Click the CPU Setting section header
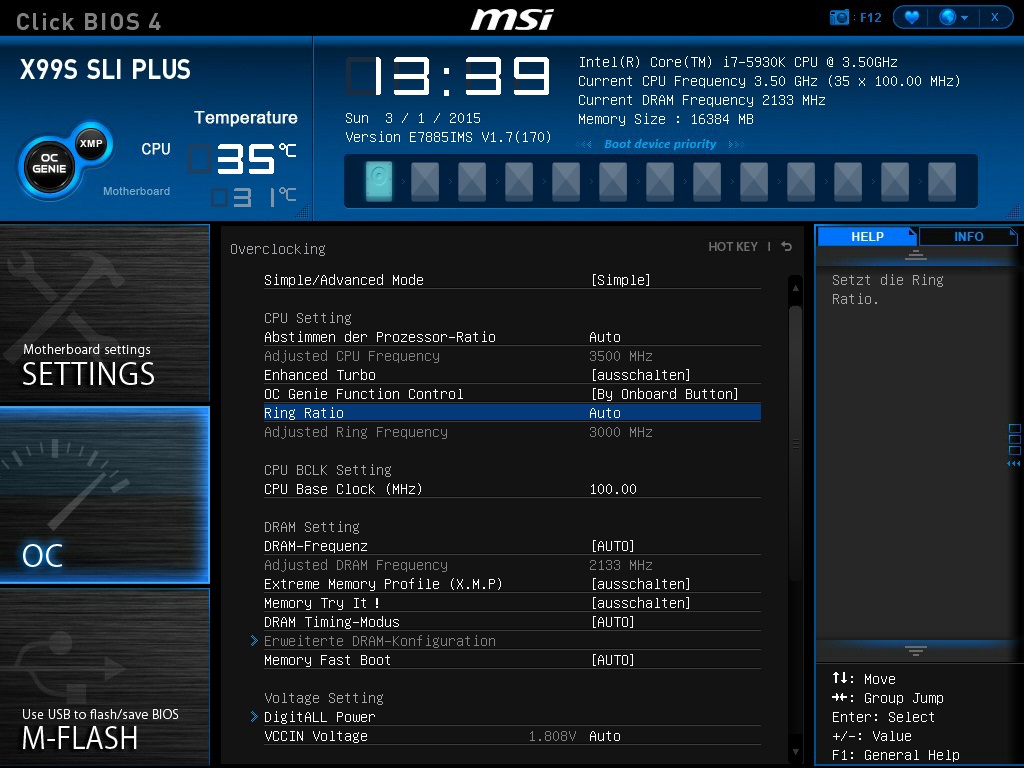This screenshot has height=768, width=1024. 308,318
